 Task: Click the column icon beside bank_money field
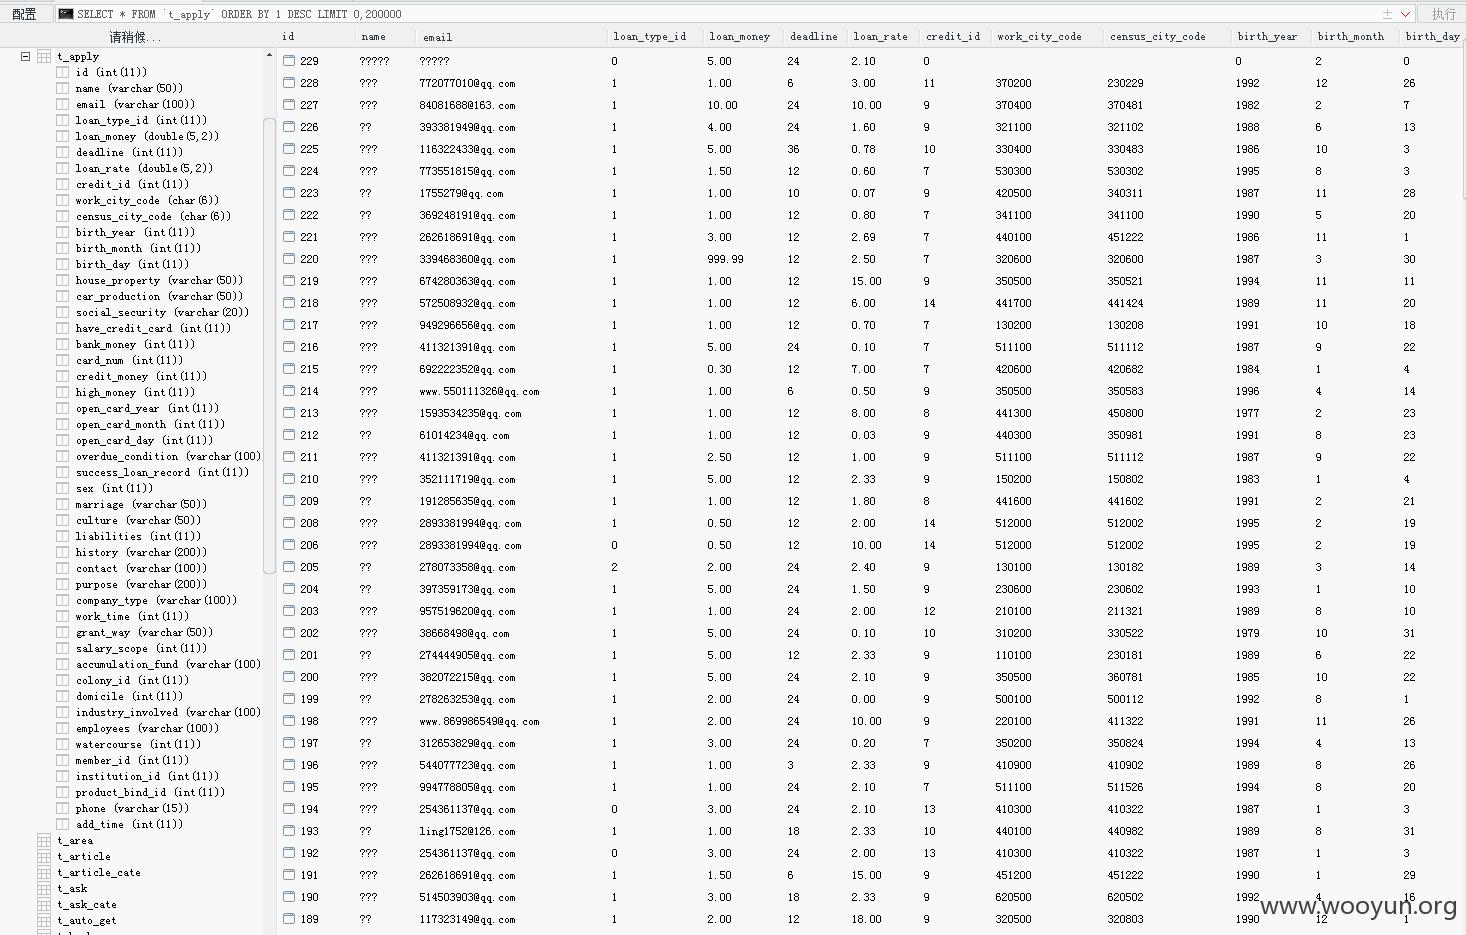pyautogui.click(x=63, y=345)
